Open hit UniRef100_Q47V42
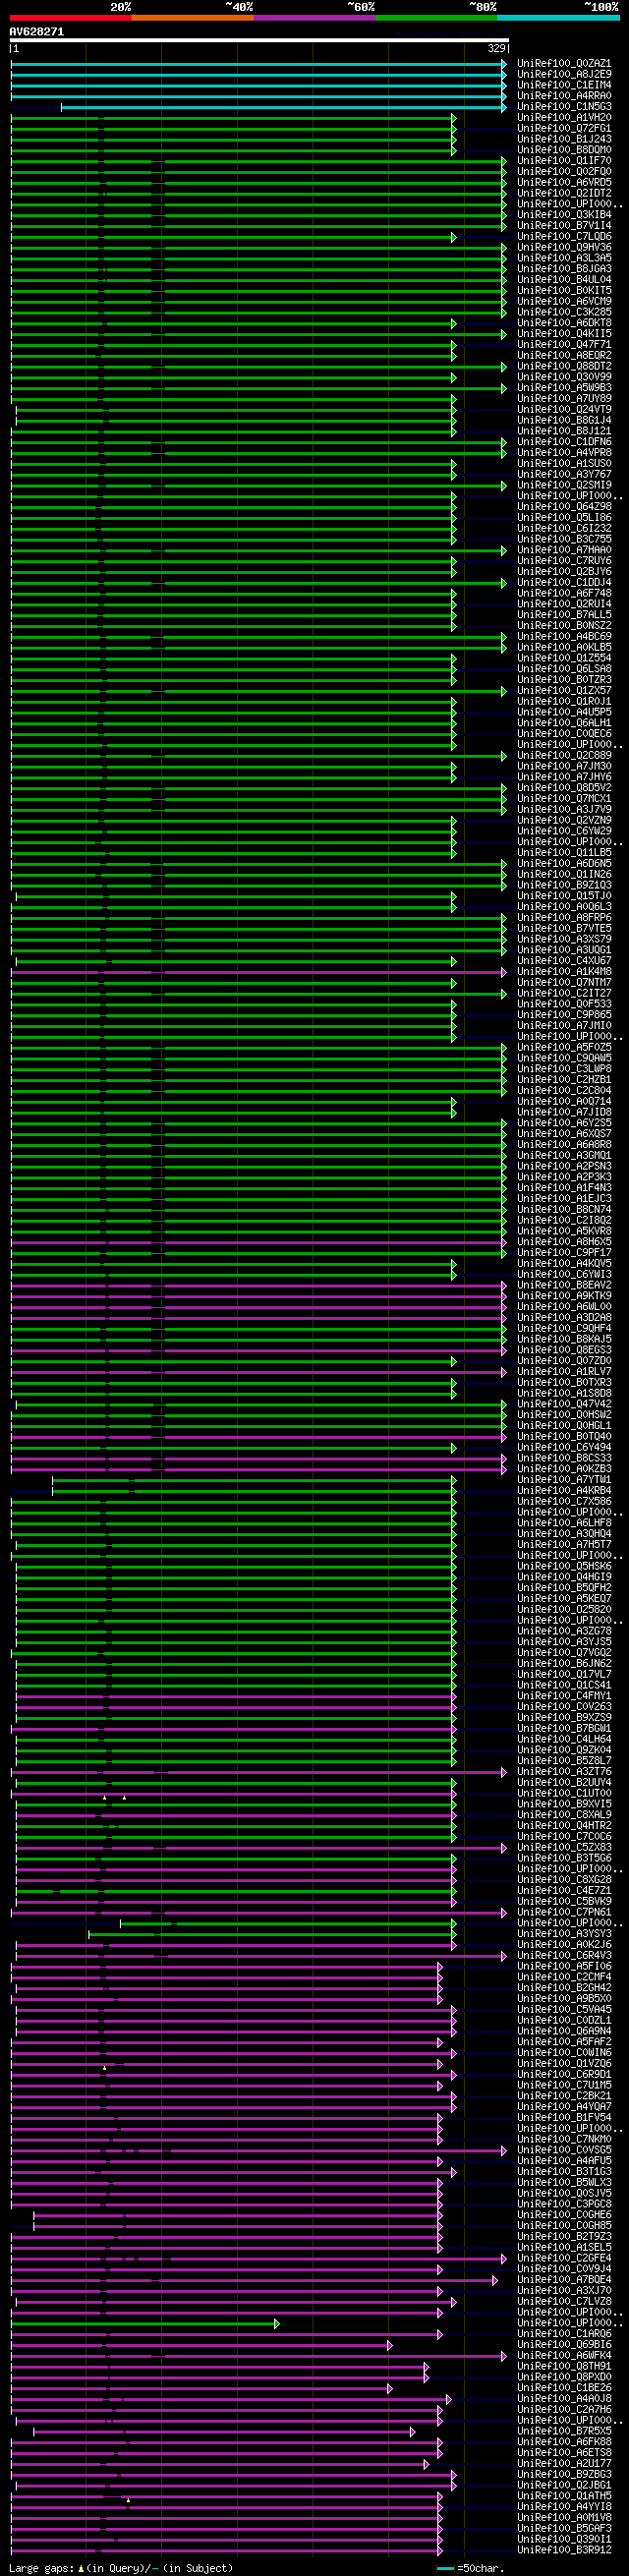 564,1405
